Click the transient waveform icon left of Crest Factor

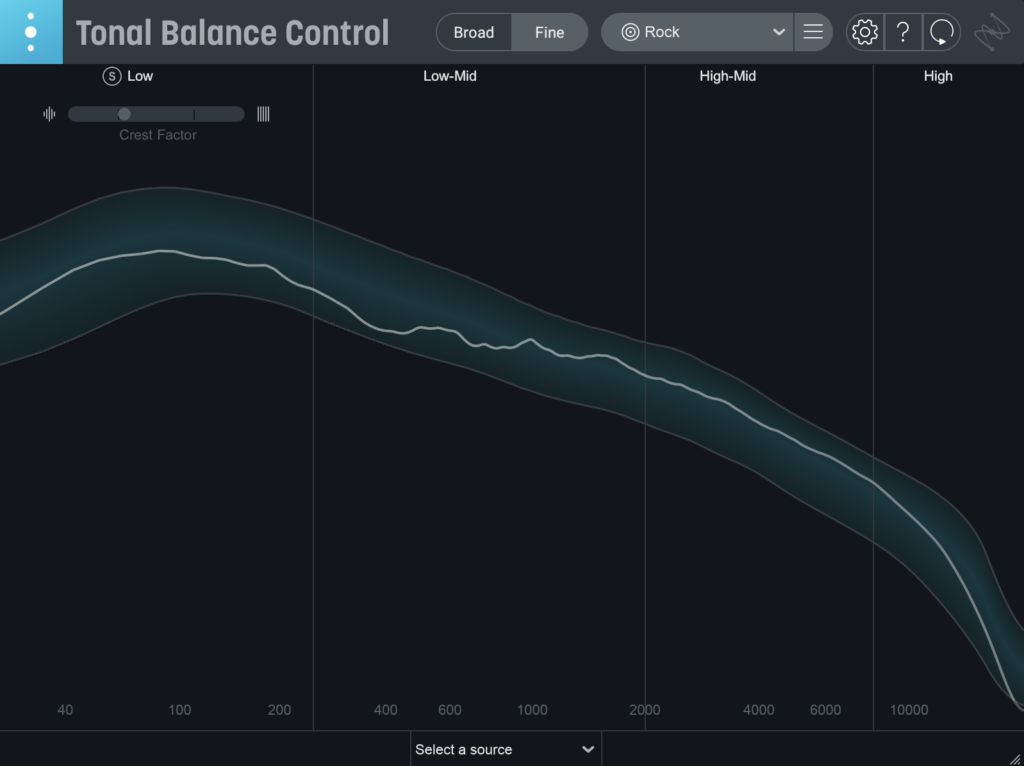click(48, 114)
